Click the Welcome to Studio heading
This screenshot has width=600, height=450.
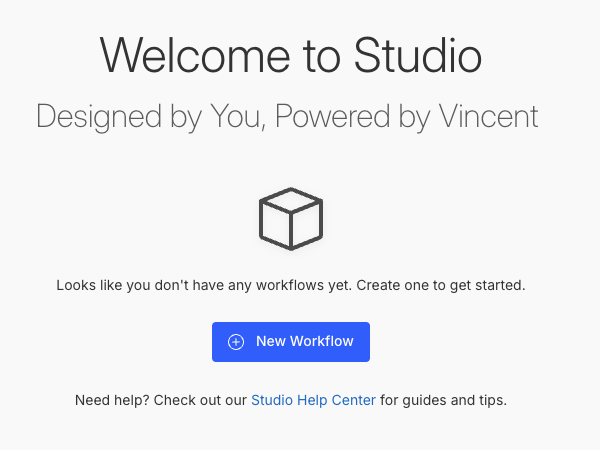[290, 56]
